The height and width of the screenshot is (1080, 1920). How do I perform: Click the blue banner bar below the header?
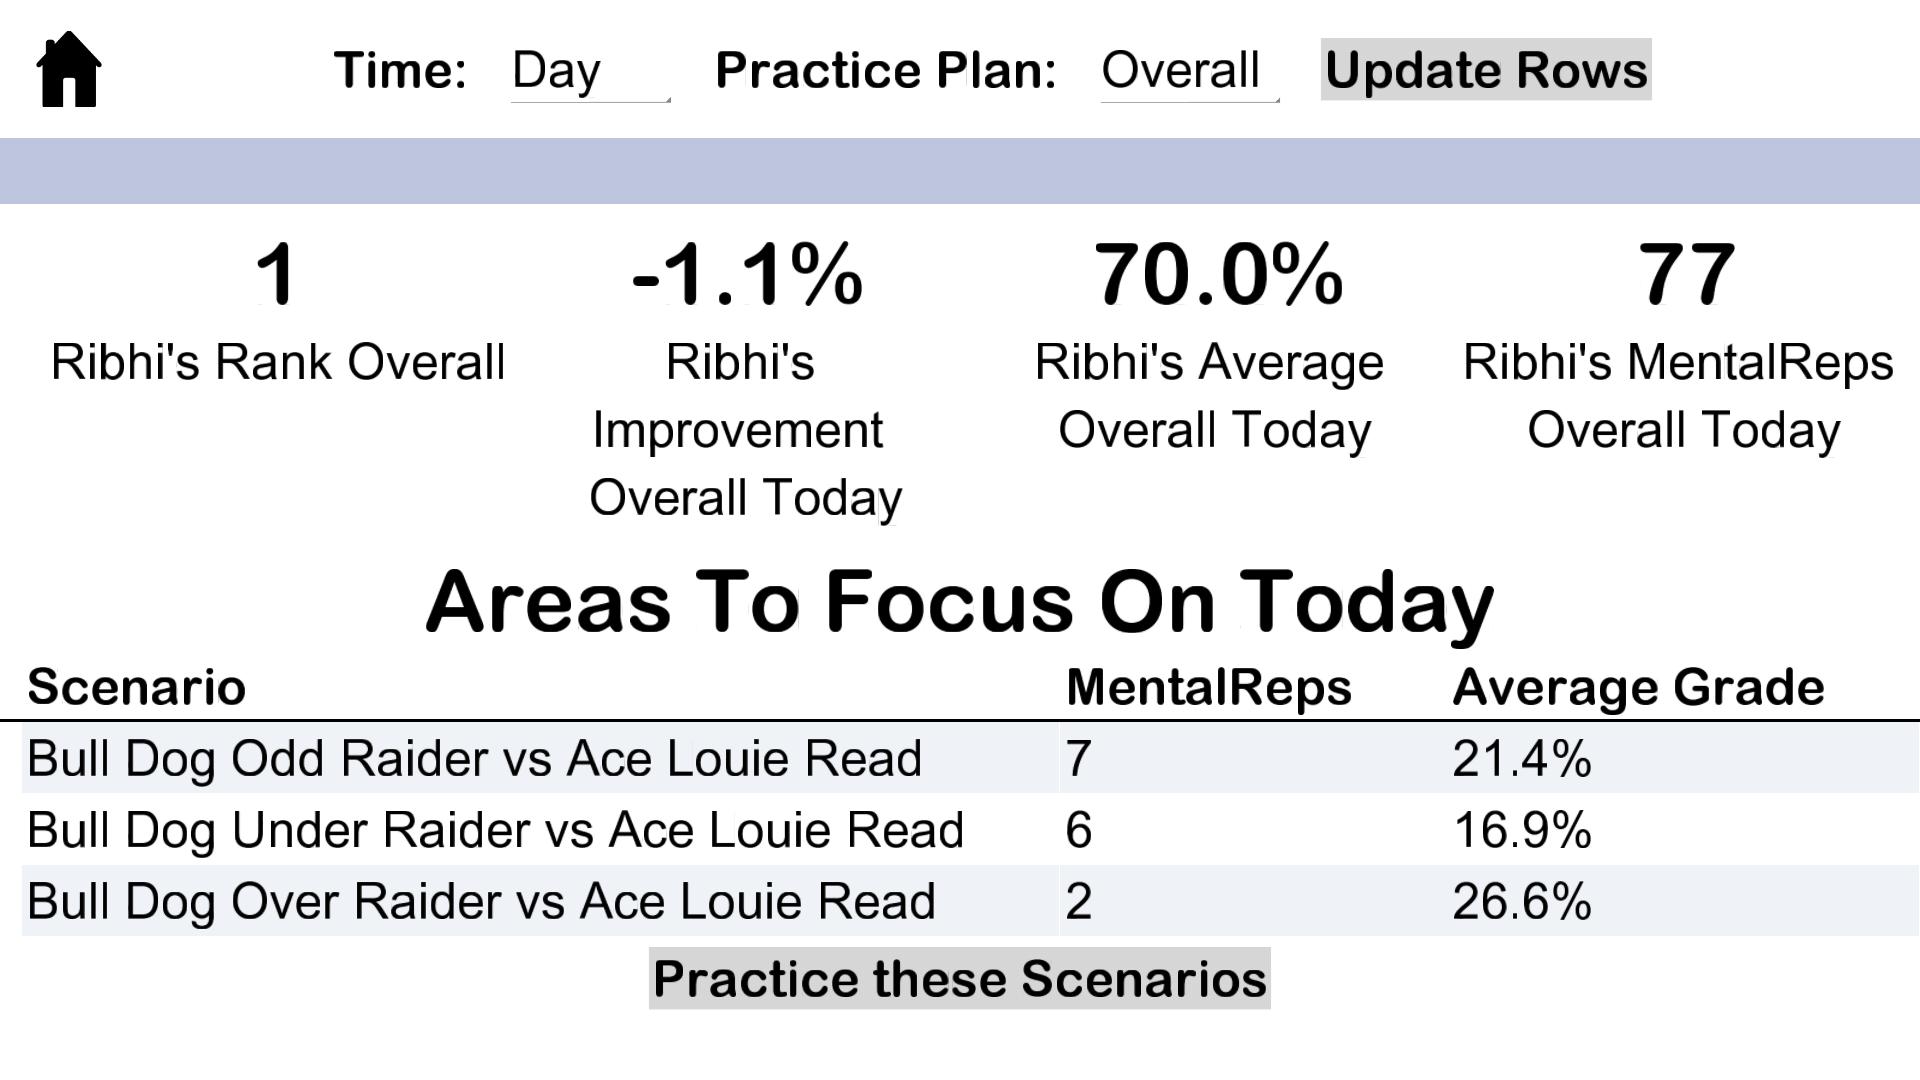click(x=959, y=171)
